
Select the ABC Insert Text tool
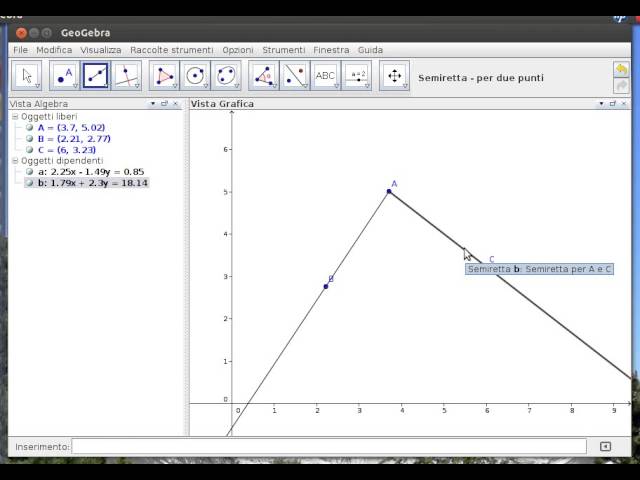point(325,76)
